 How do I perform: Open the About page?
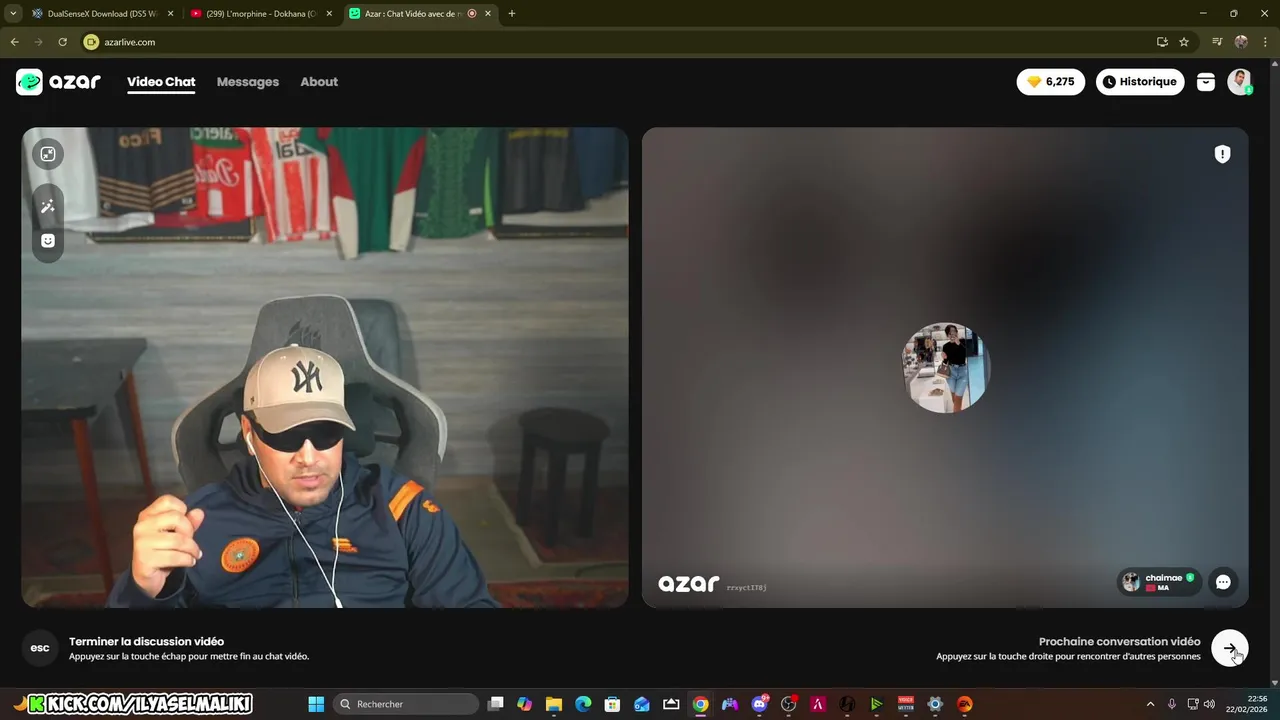(319, 82)
